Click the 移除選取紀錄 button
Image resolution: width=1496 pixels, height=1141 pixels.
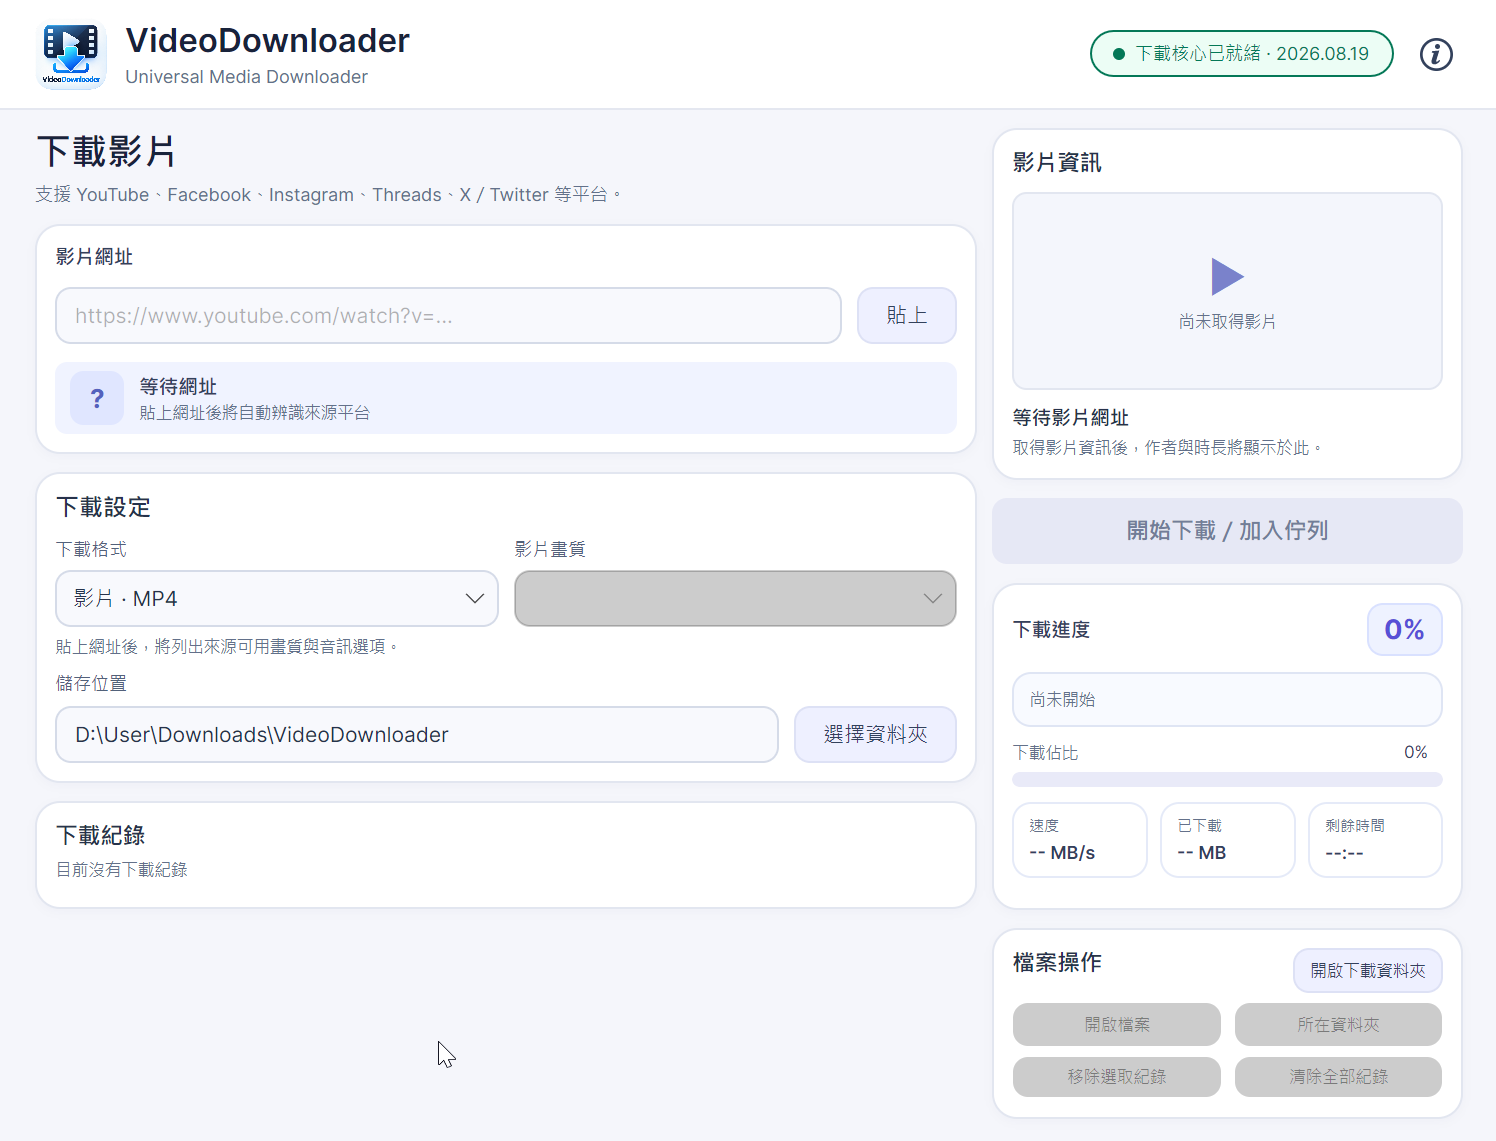point(1117,1077)
